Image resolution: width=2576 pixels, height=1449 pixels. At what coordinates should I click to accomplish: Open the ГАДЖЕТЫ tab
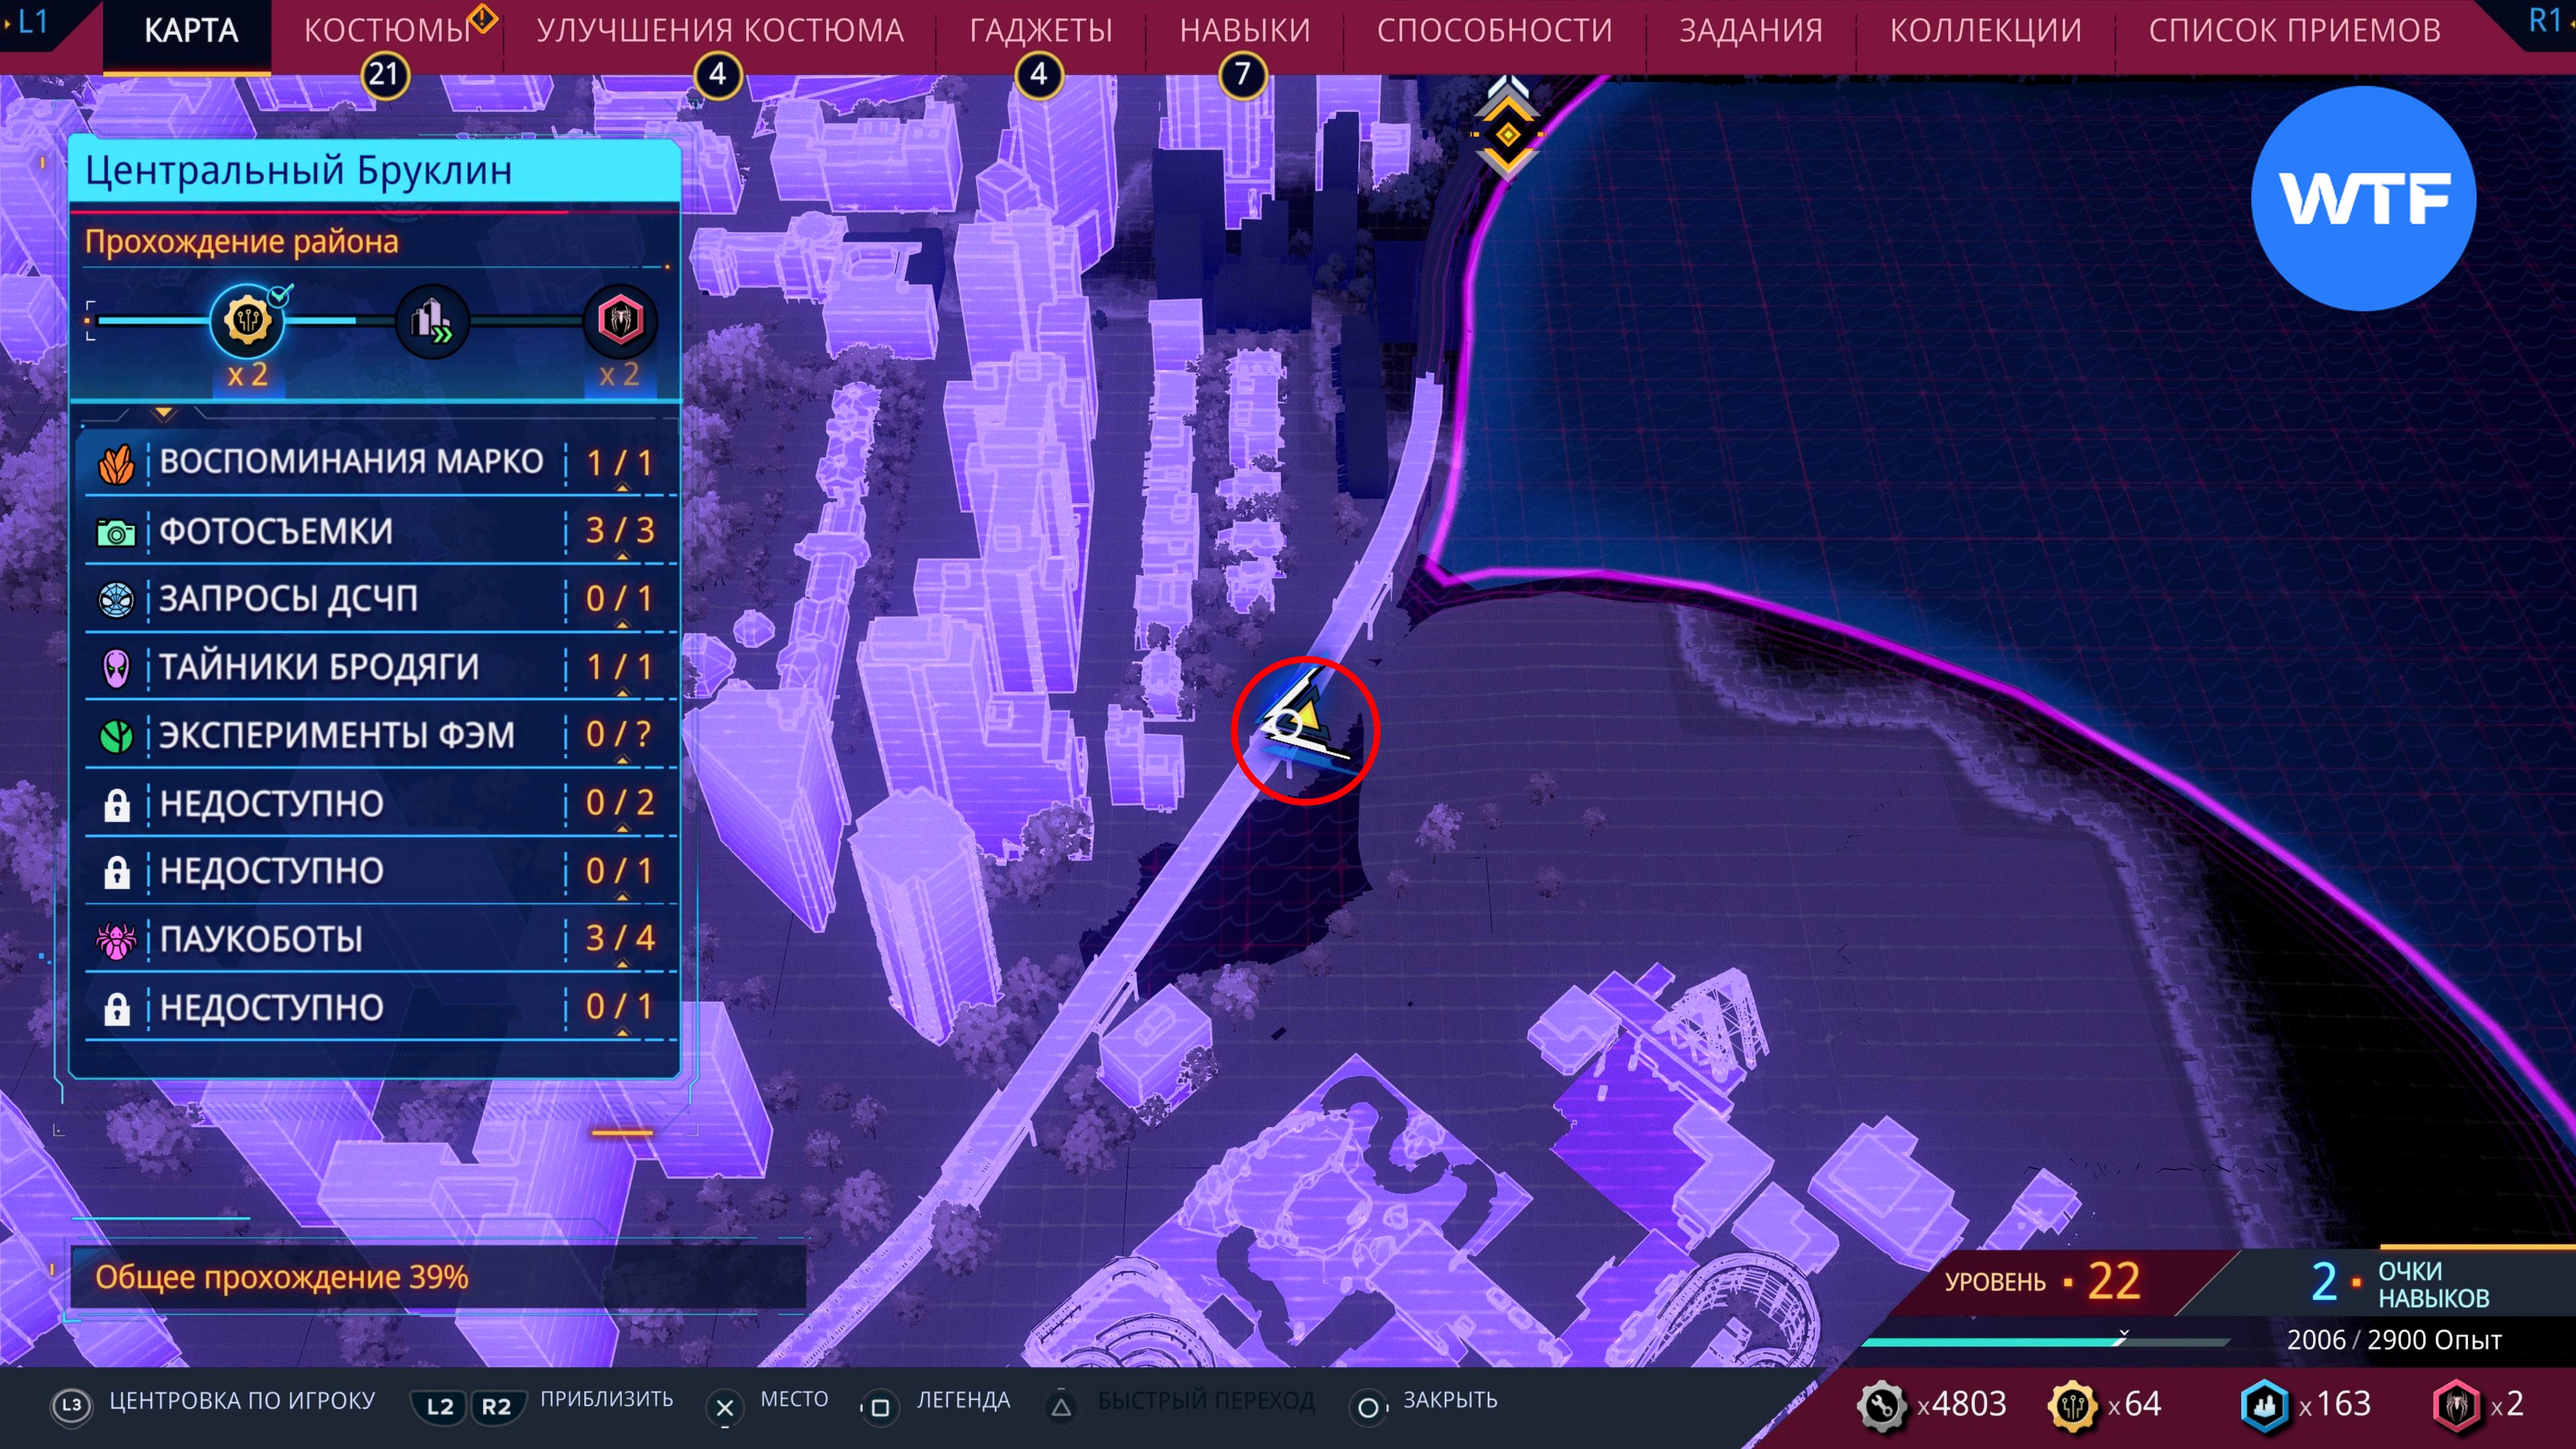[1040, 31]
